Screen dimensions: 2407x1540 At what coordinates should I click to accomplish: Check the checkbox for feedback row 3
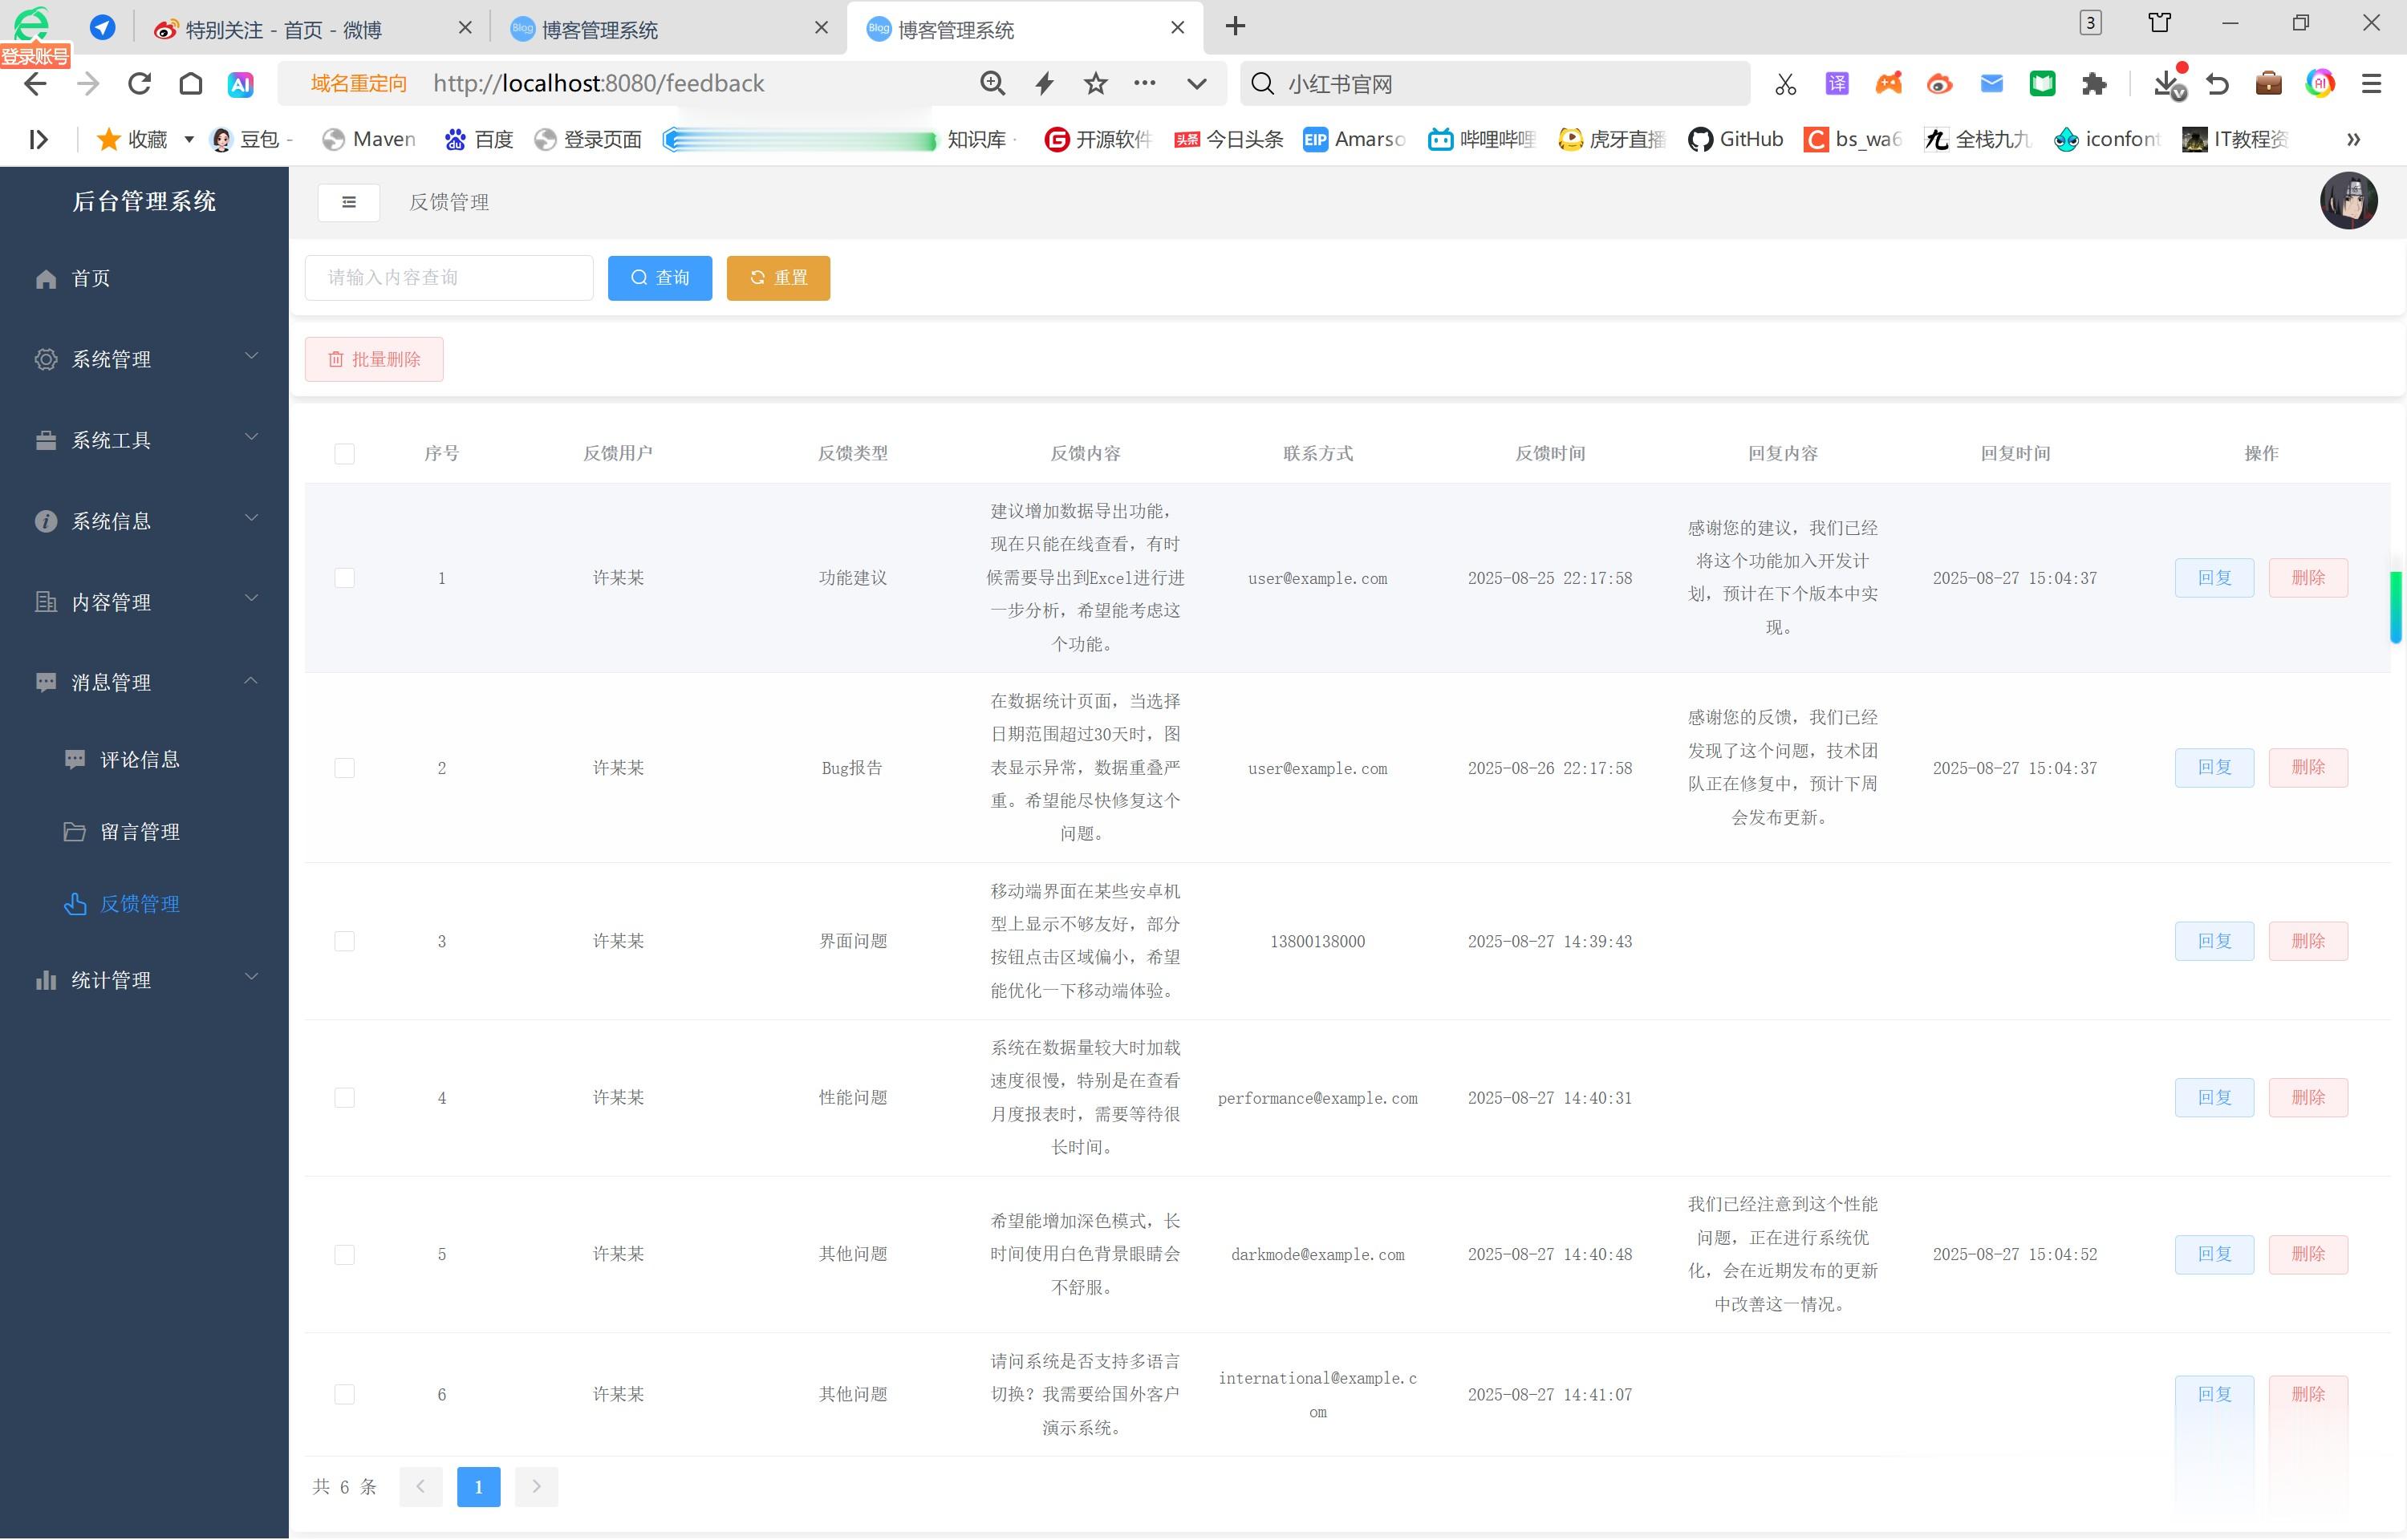point(344,941)
